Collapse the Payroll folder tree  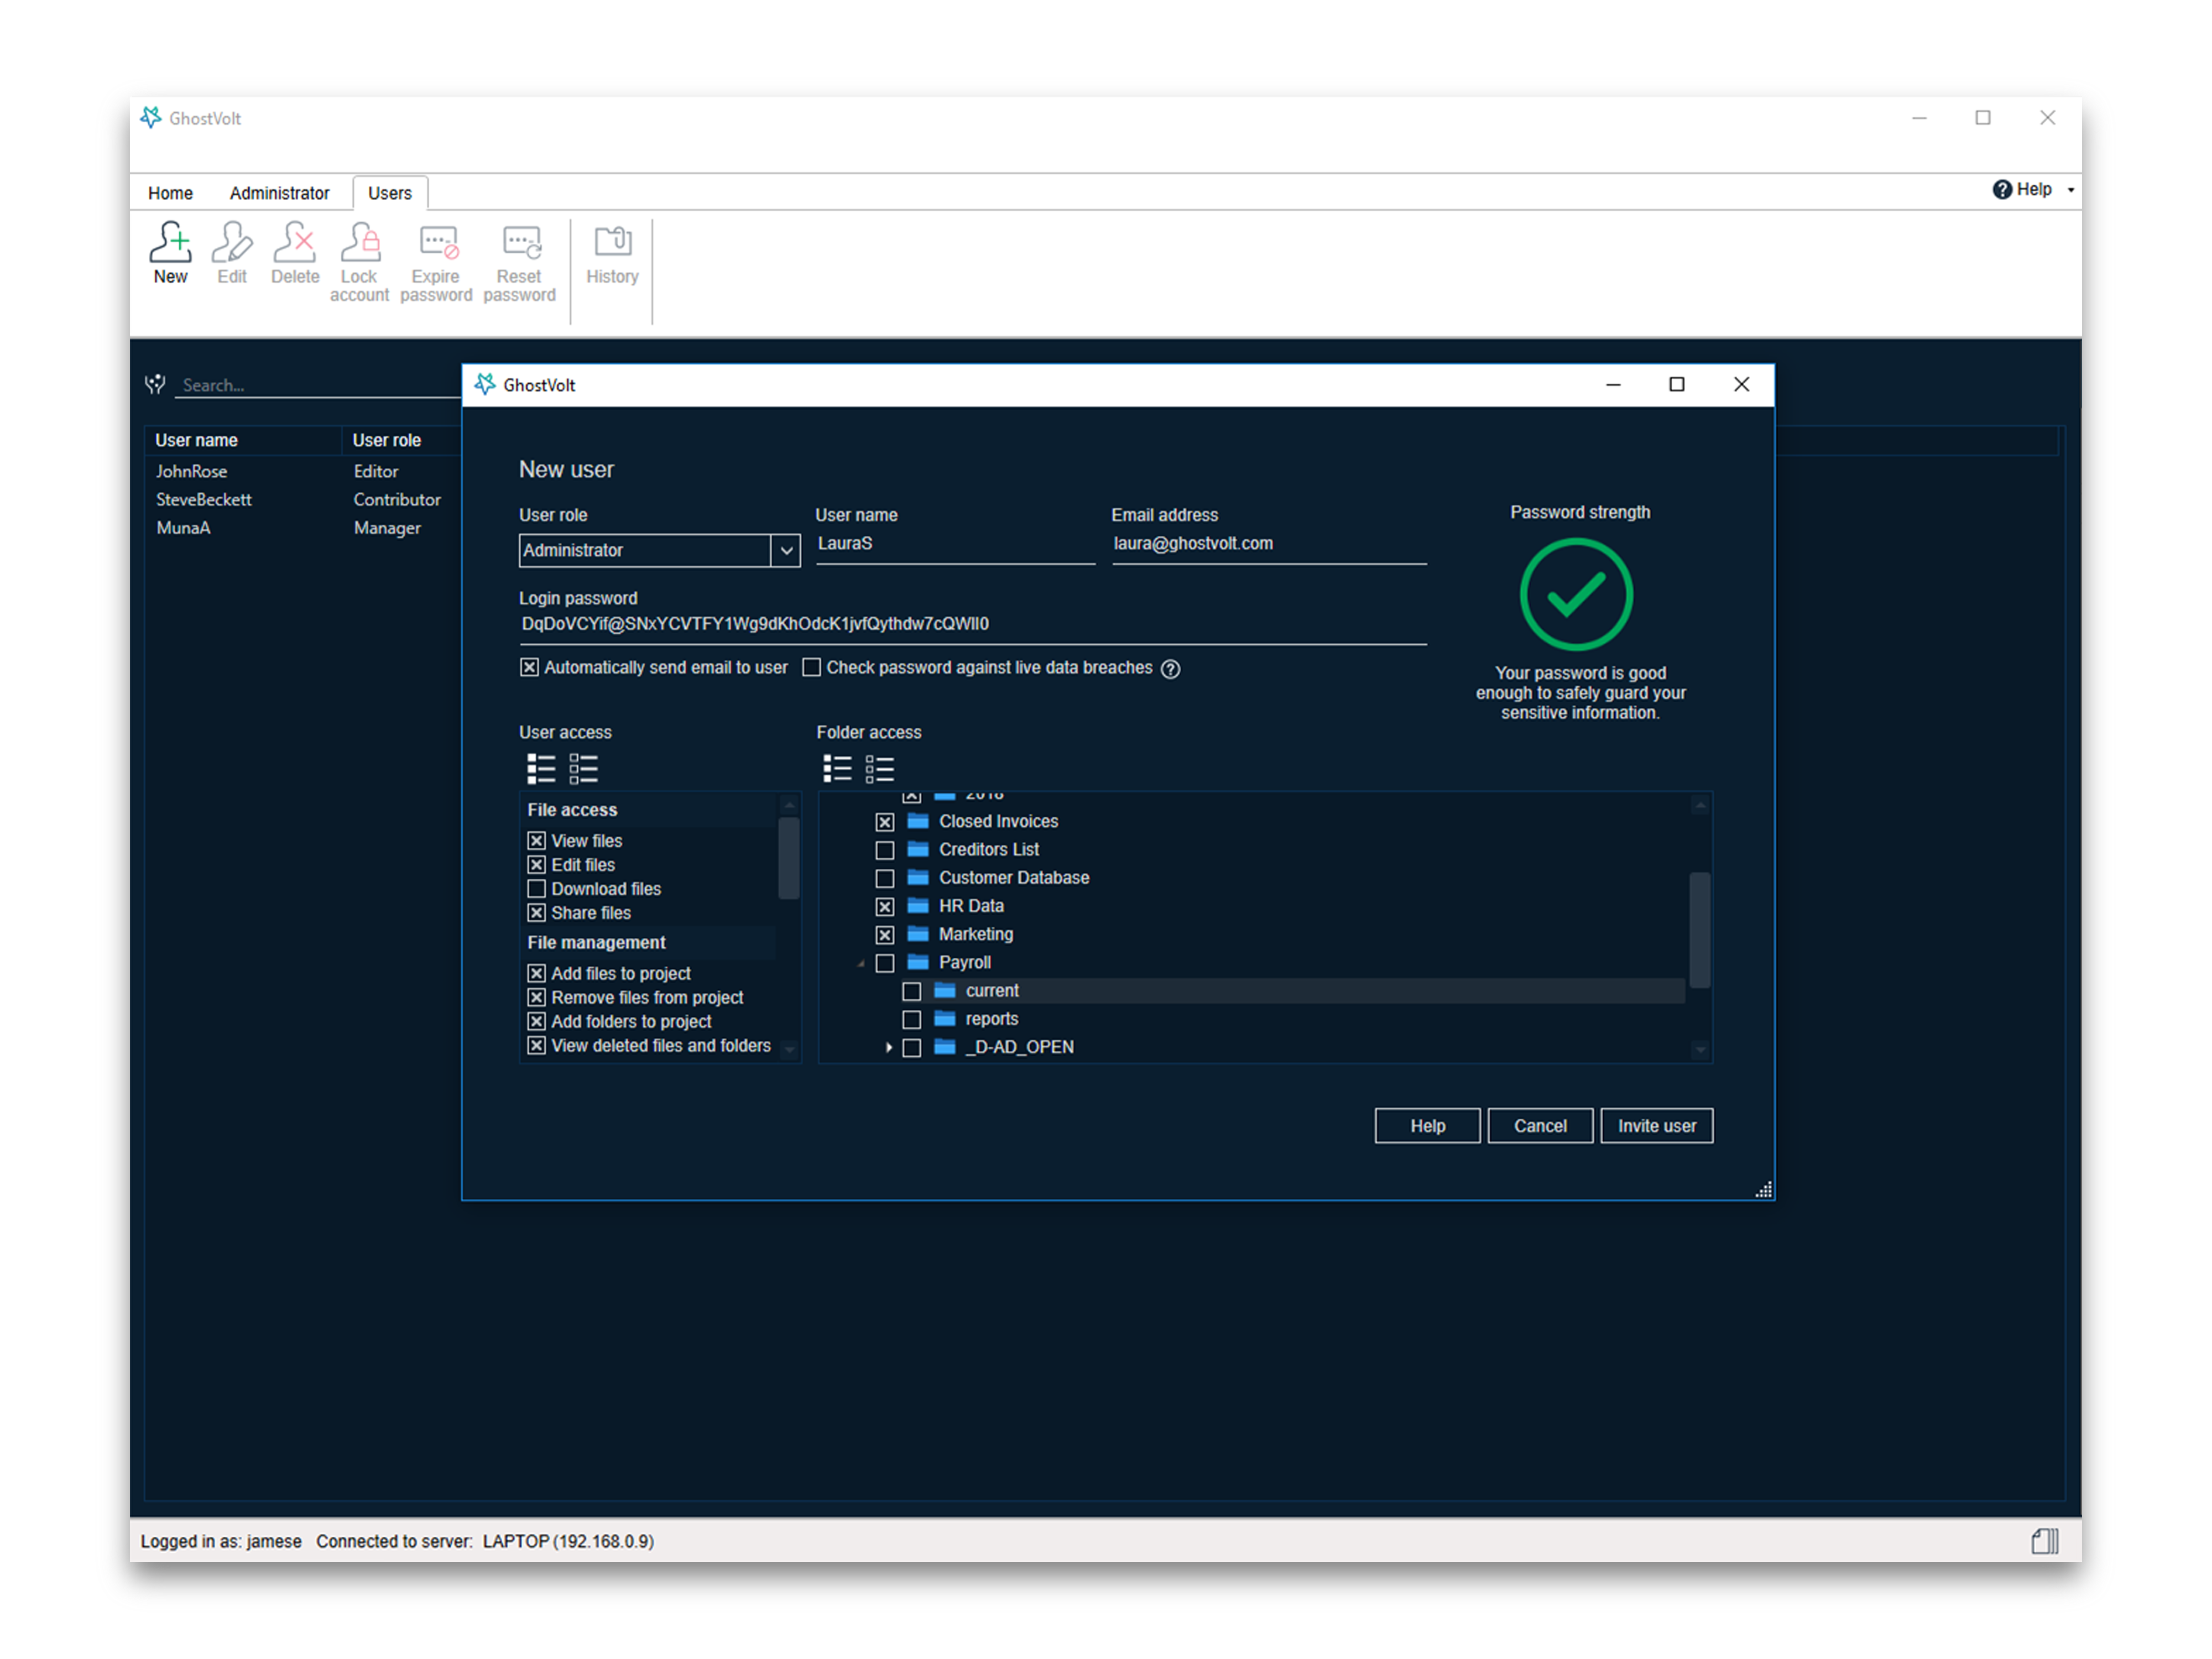(861, 963)
